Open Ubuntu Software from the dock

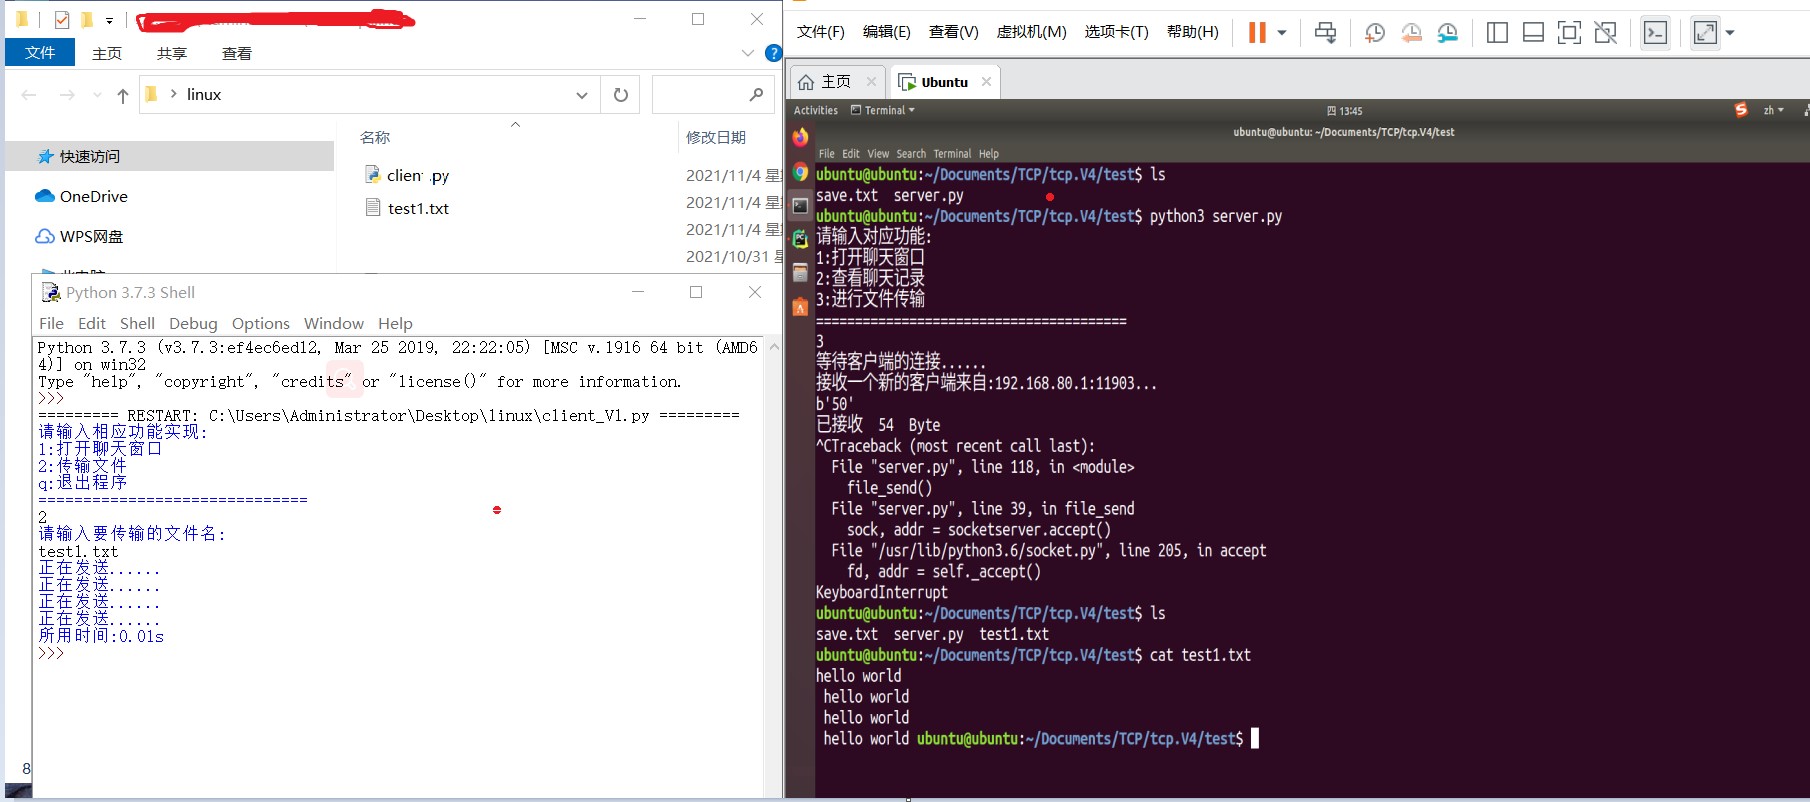click(800, 307)
